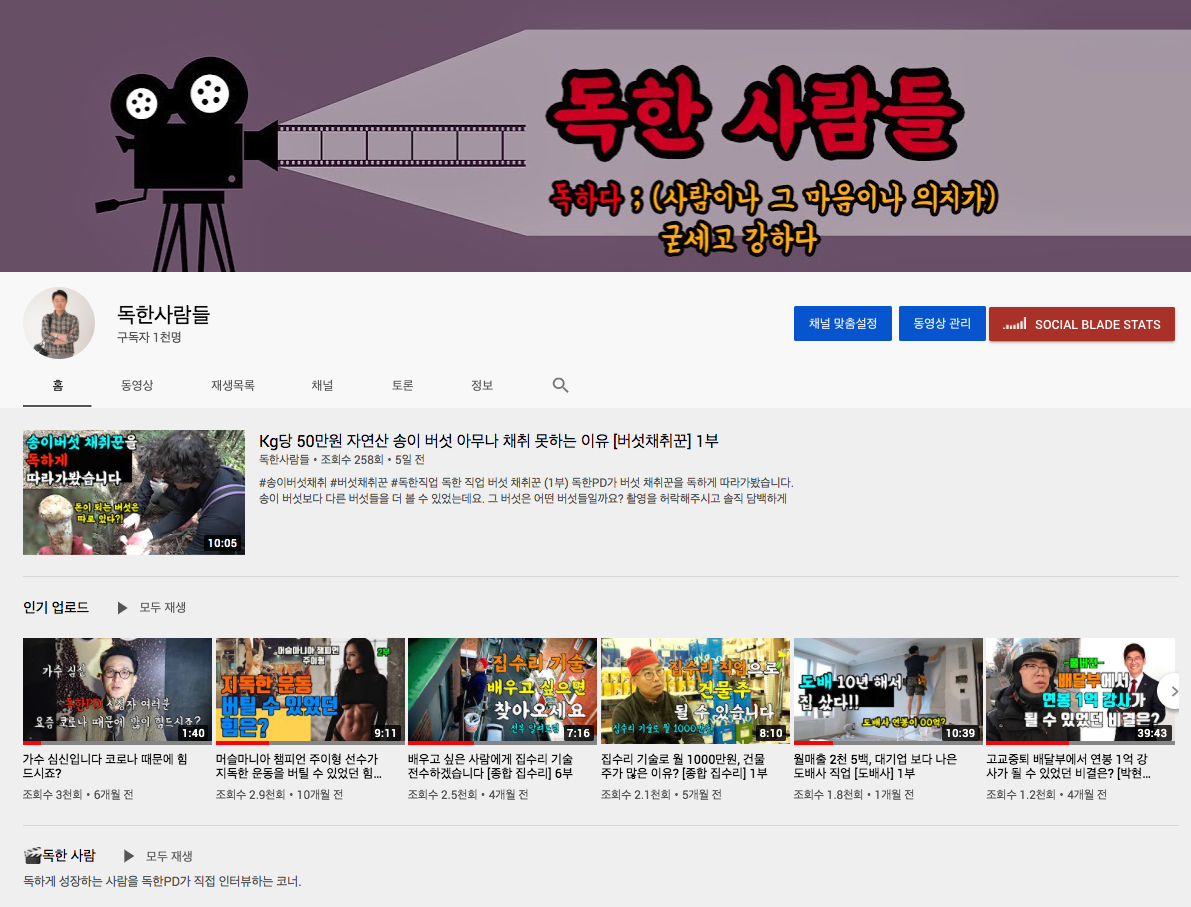Viewport: 1191px width, 907px height.
Task: Open the 토론 tab
Action: 402,384
